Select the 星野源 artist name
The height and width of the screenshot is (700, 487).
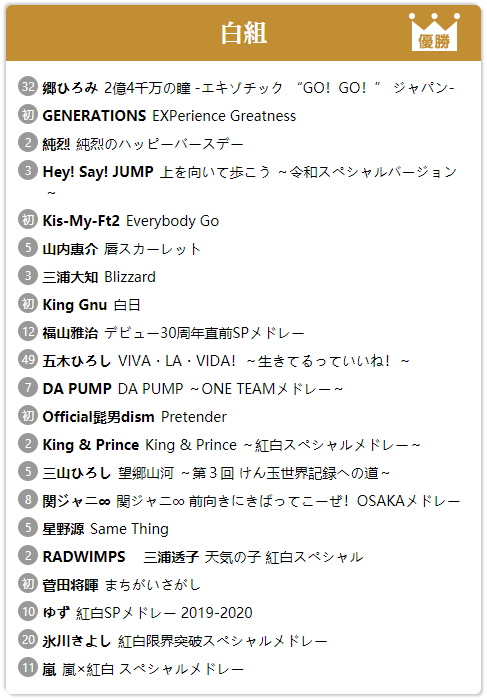63,529
